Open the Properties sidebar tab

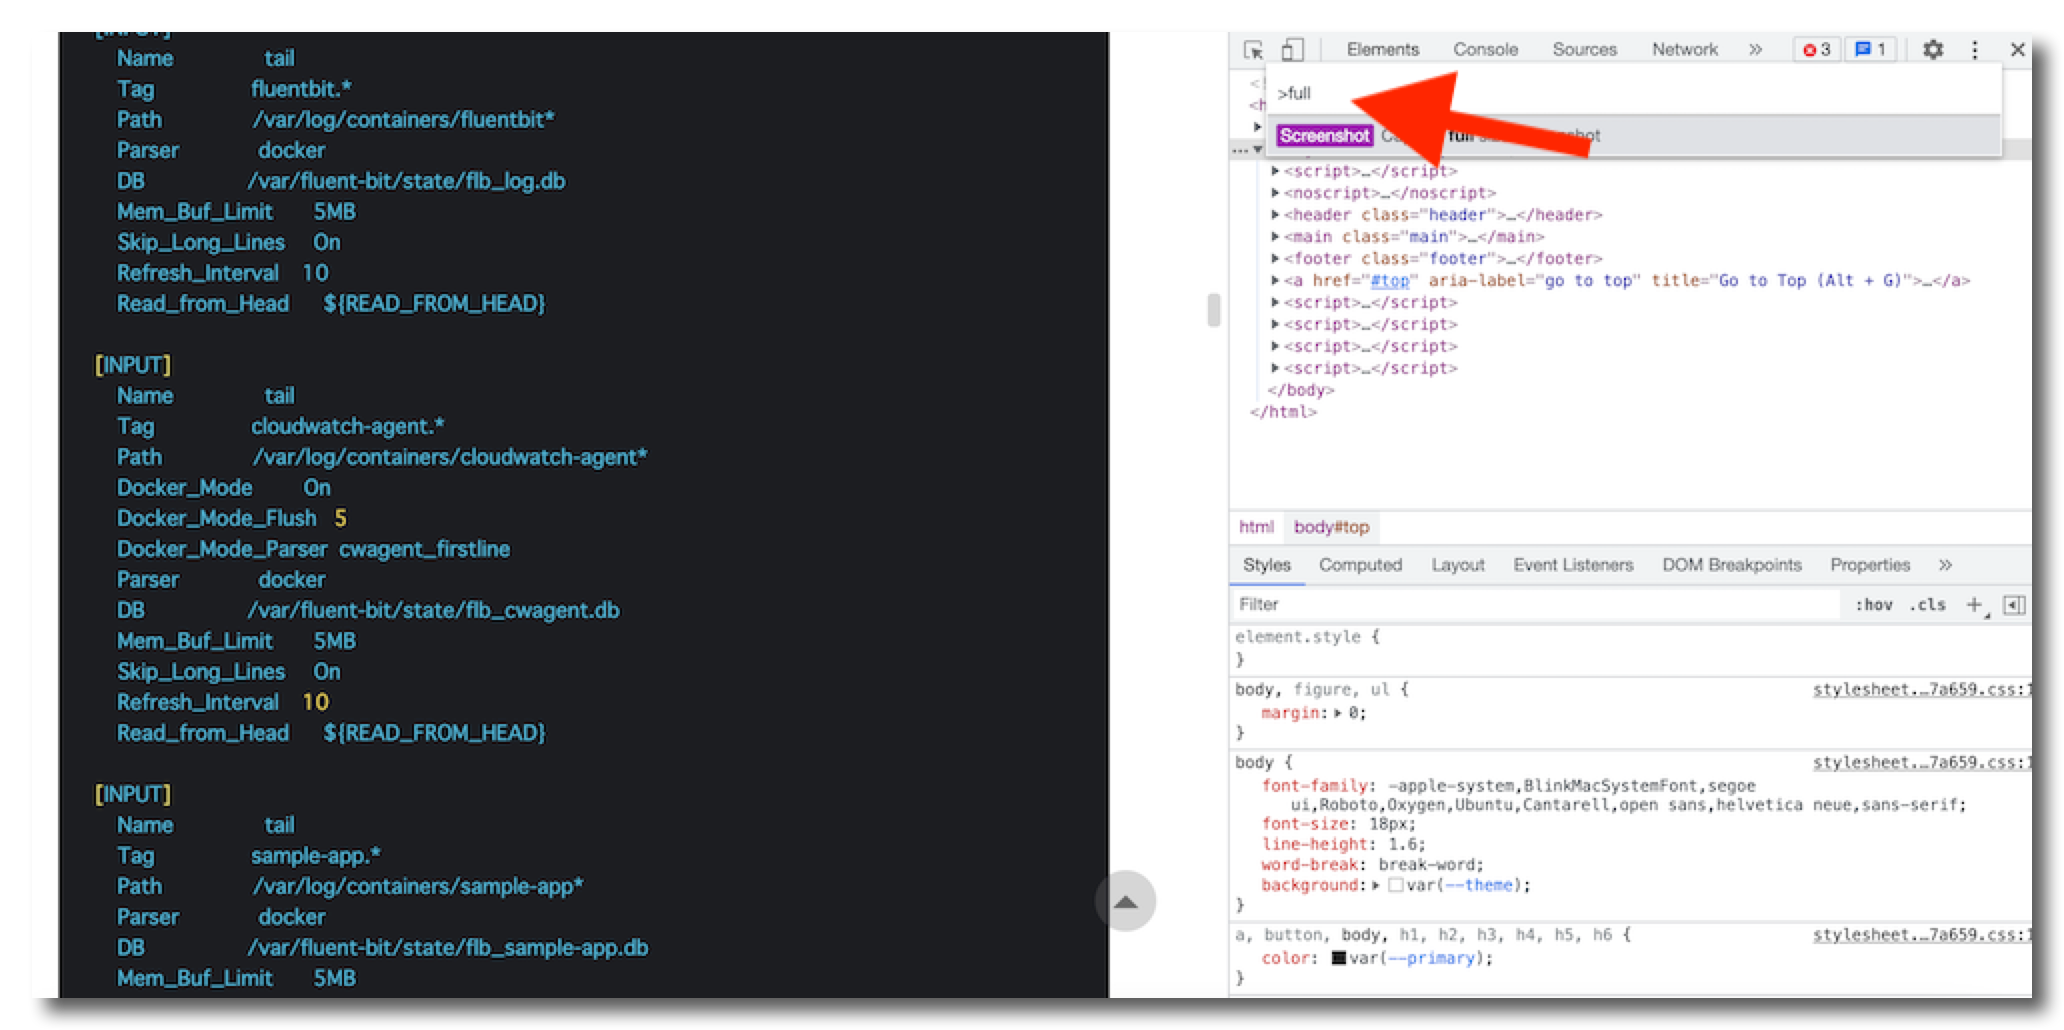pyautogui.click(x=1870, y=565)
